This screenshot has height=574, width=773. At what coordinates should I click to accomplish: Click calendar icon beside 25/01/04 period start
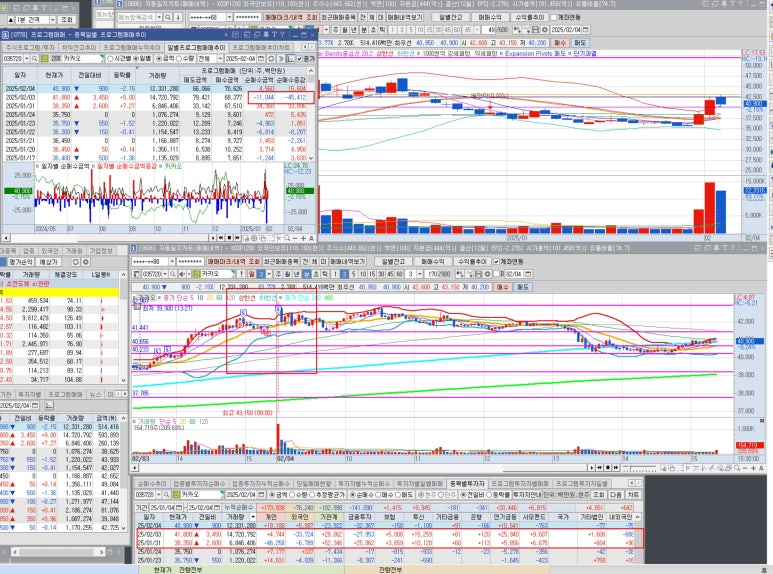(x=178, y=507)
